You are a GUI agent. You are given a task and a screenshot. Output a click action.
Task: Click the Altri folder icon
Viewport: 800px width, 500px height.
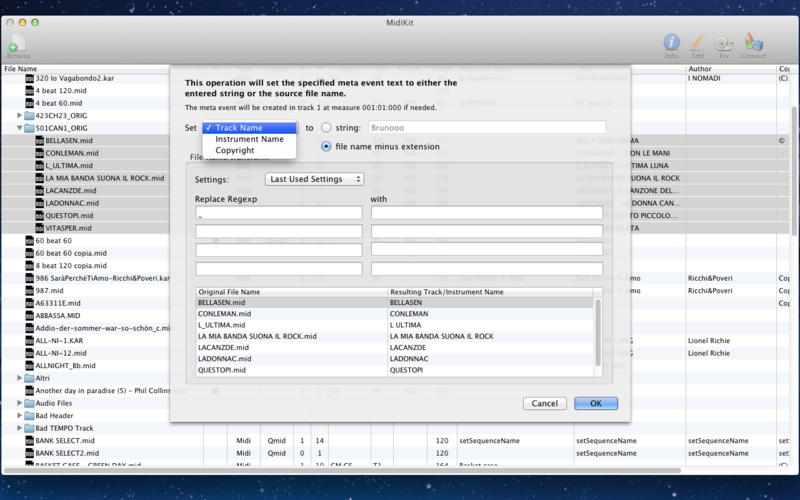[x=29, y=378]
